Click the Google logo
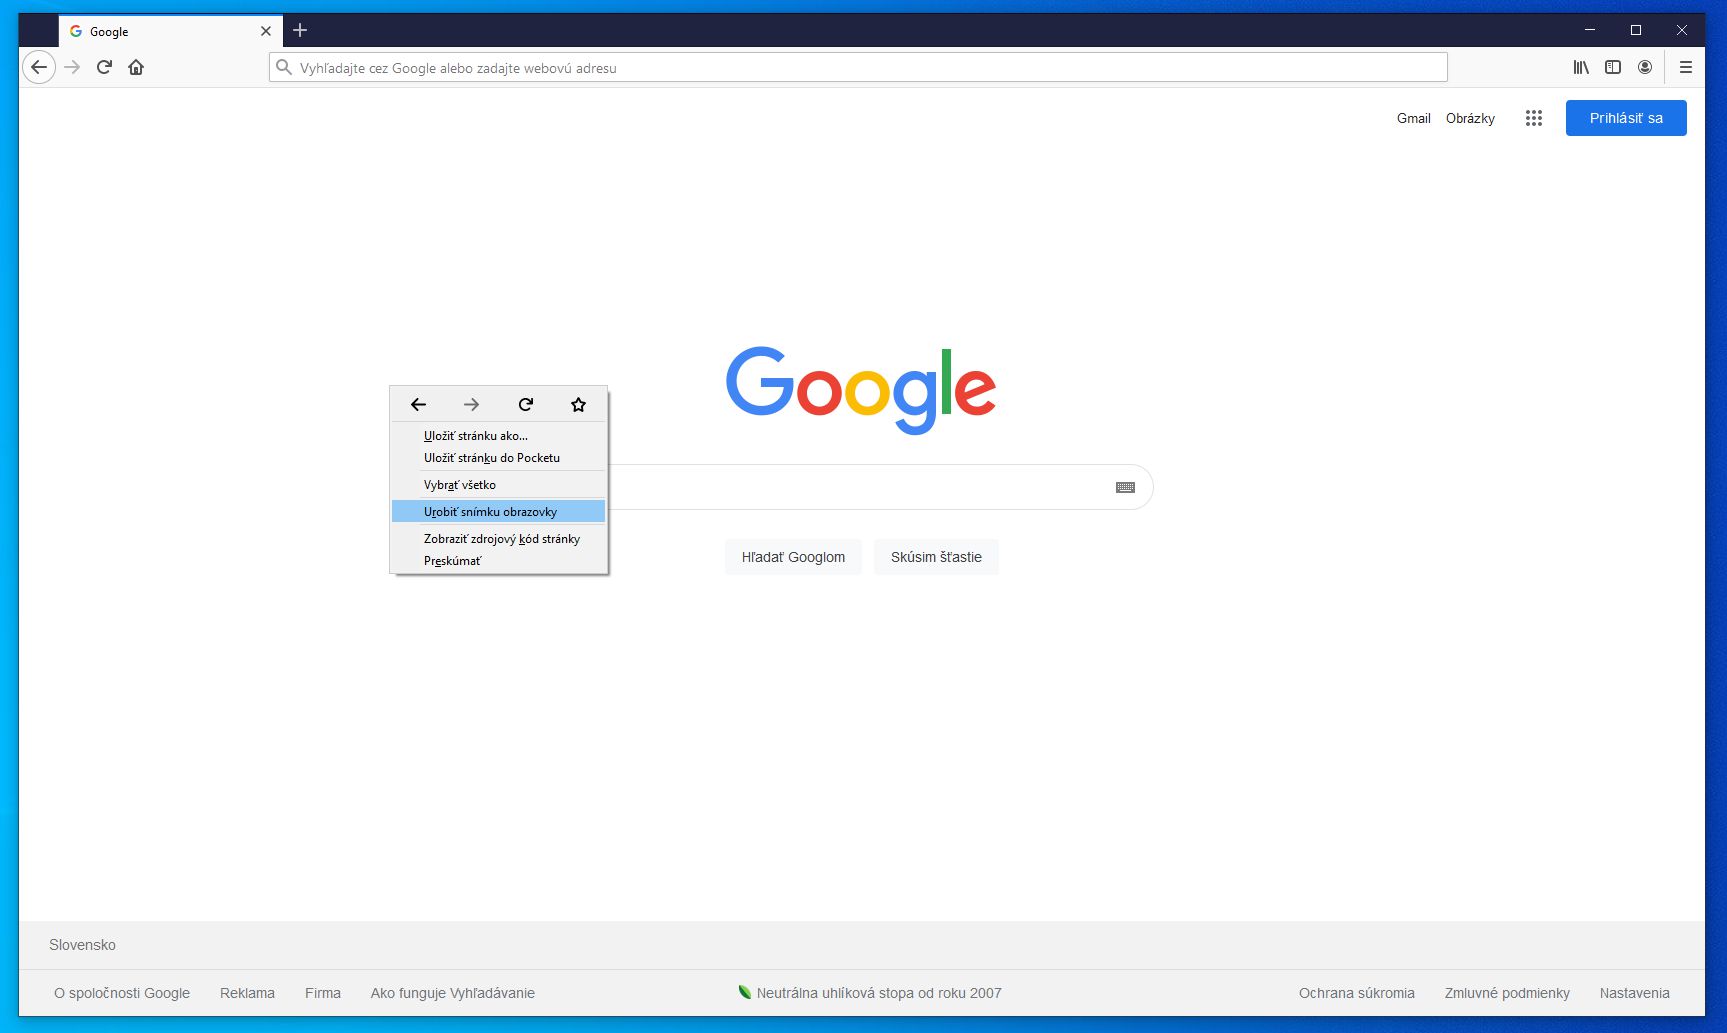 (861, 390)
